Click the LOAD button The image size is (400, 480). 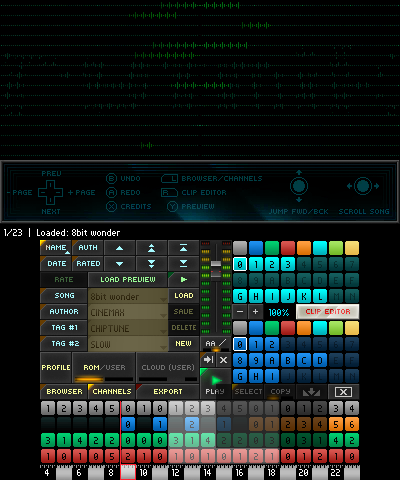[184, 296]
